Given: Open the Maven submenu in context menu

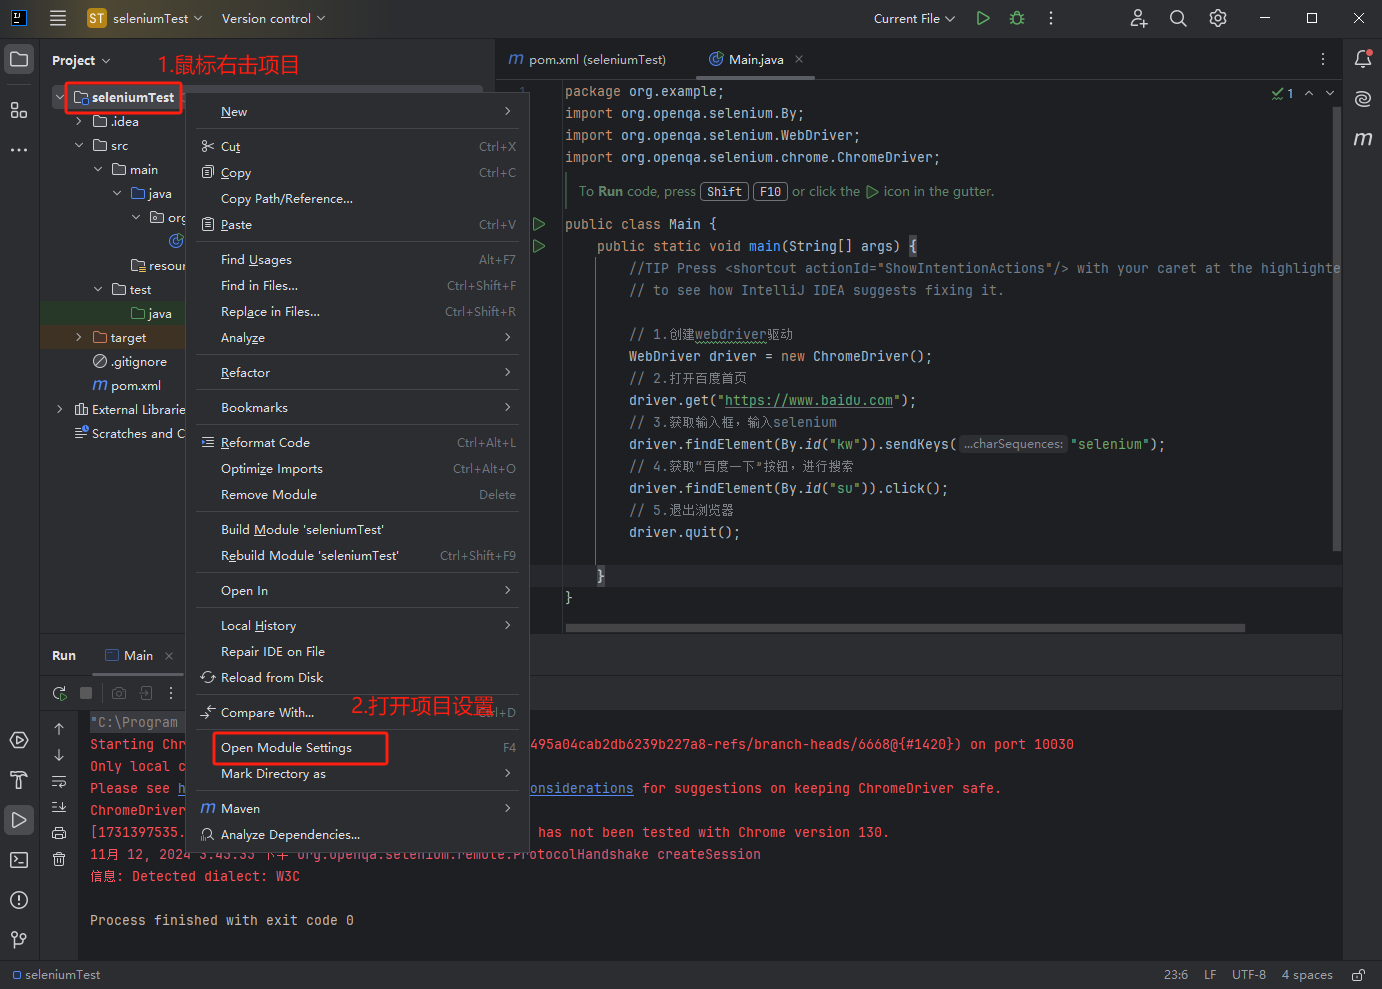Looking at the screenshot, I should pos(358,808).
